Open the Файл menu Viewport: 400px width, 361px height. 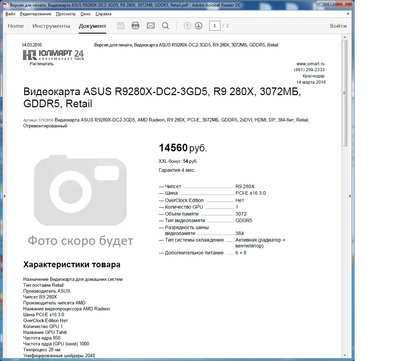[x=10, y=14]
